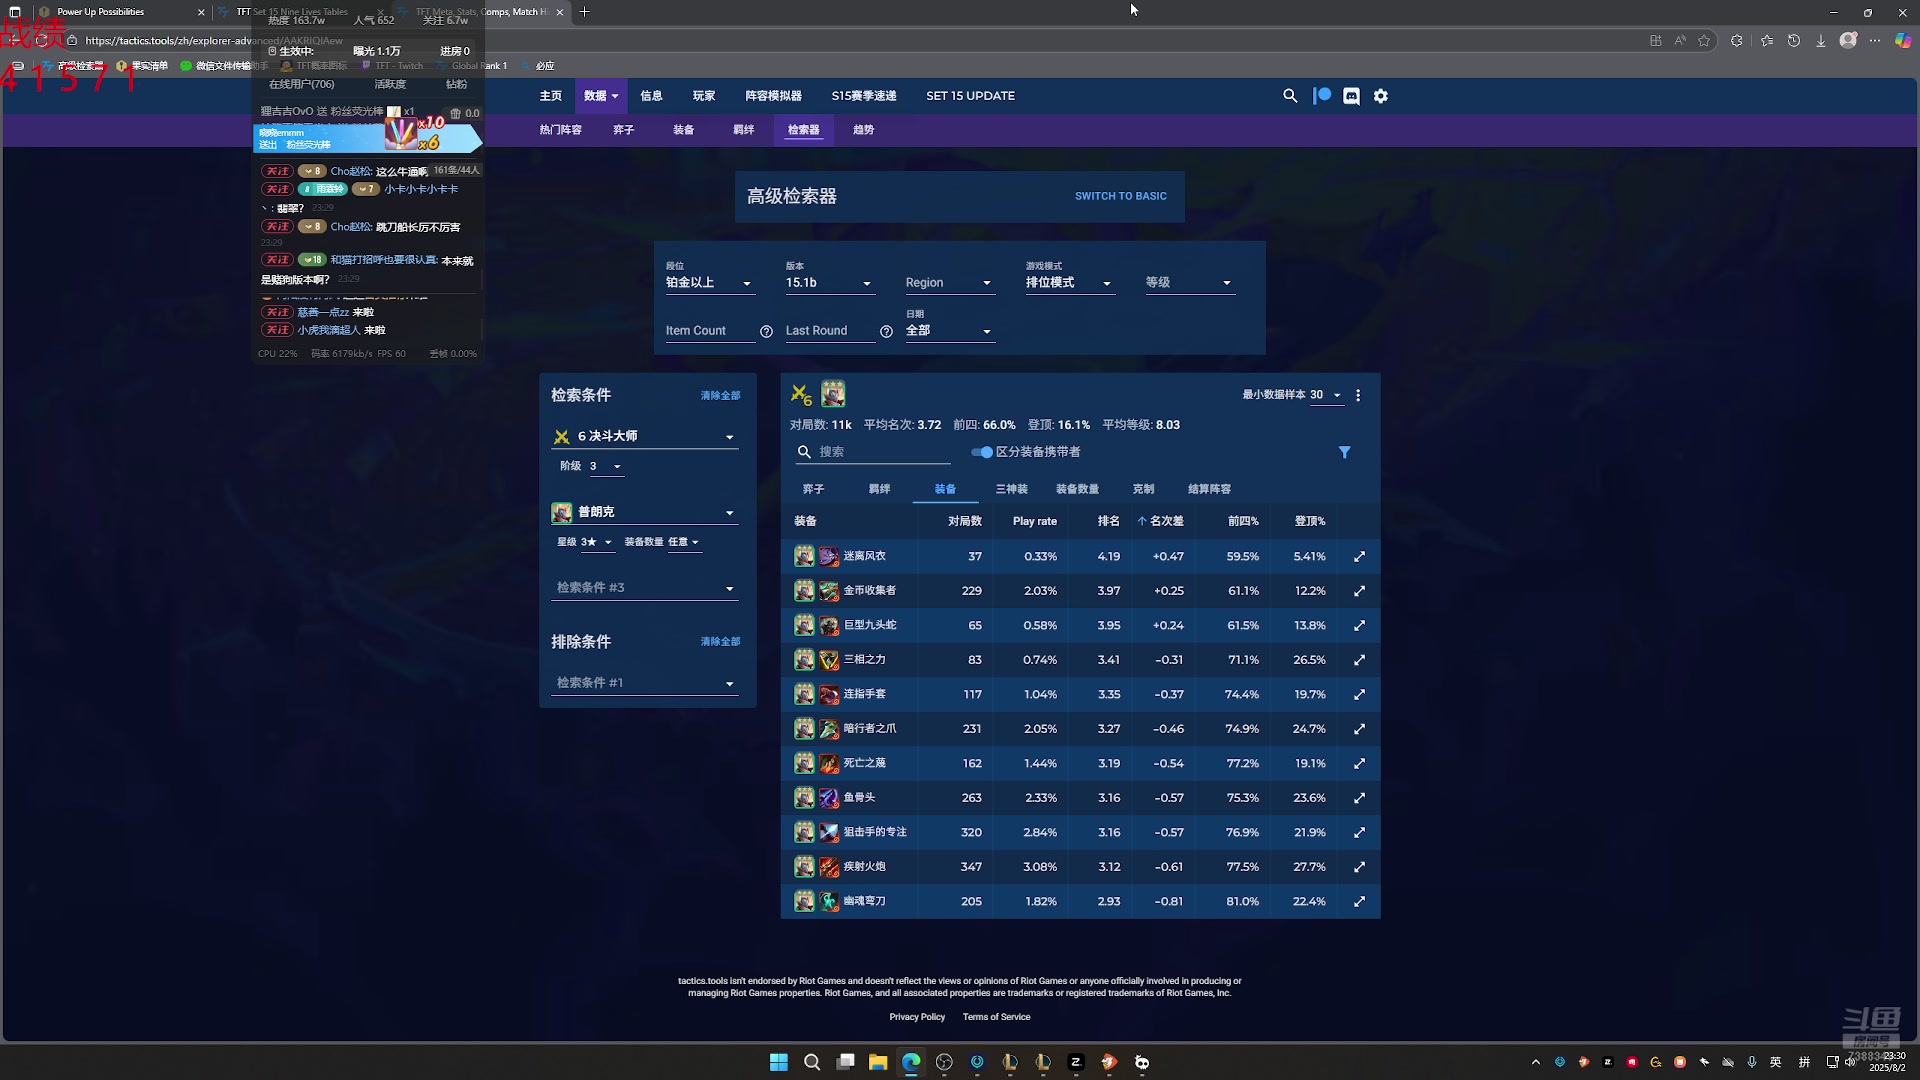The width and height of the screenshot is (1920, 1080).
Task: Open the 数据 navigation menu
Action: [601, 96]
